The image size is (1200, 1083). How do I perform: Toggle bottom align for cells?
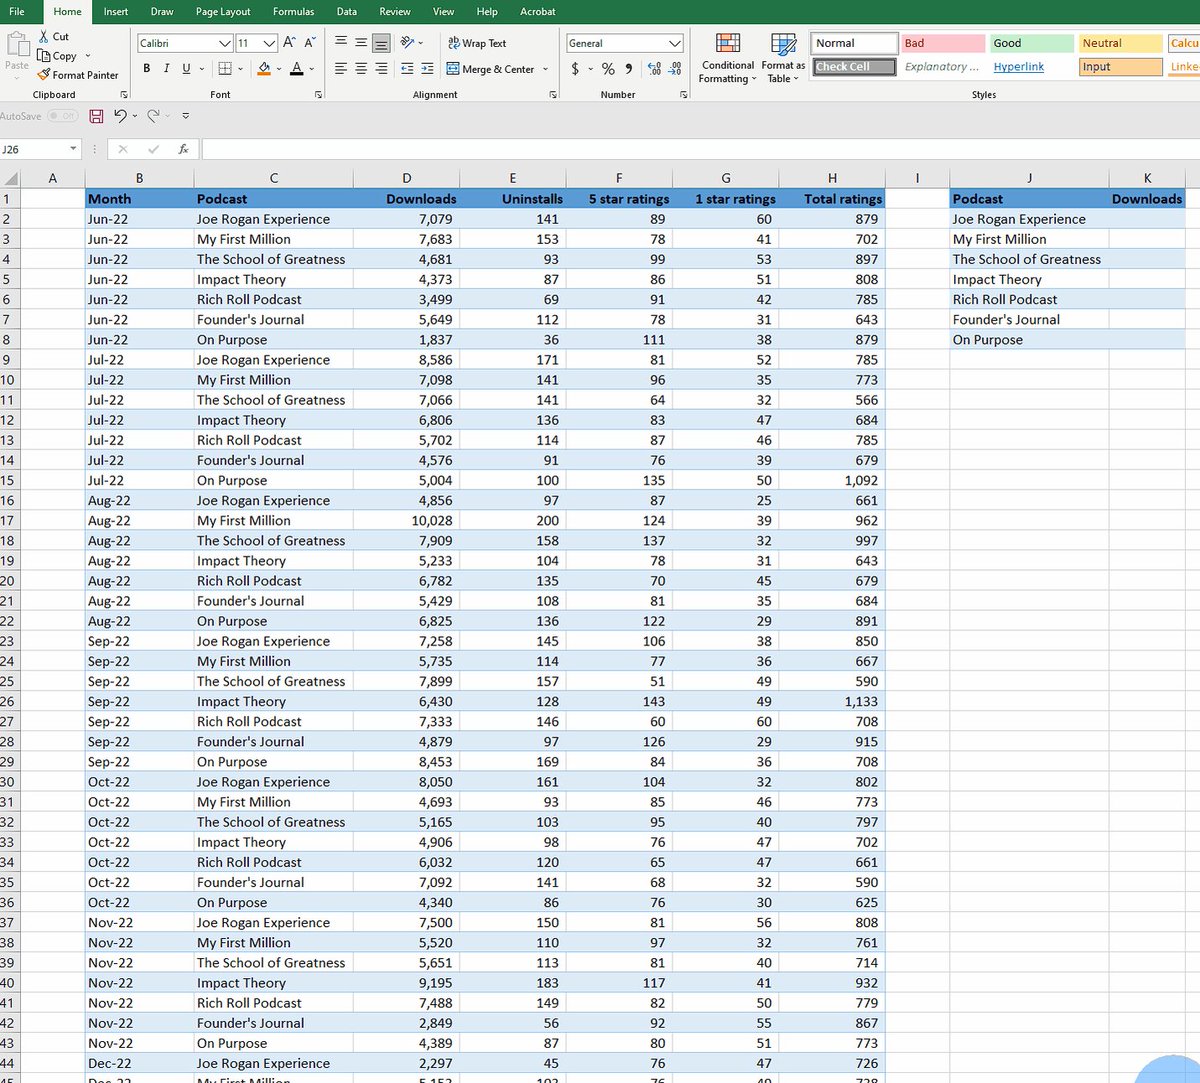(x=381, y=43)
